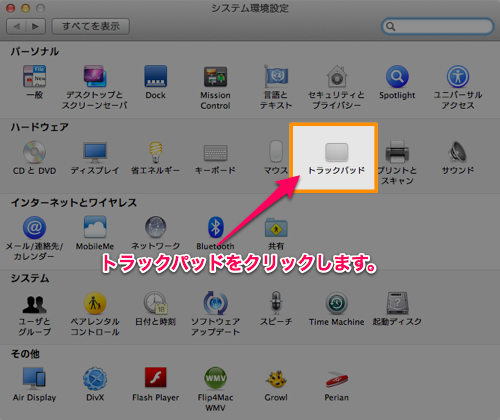Open the Perian preference pane

pos(336,379)
